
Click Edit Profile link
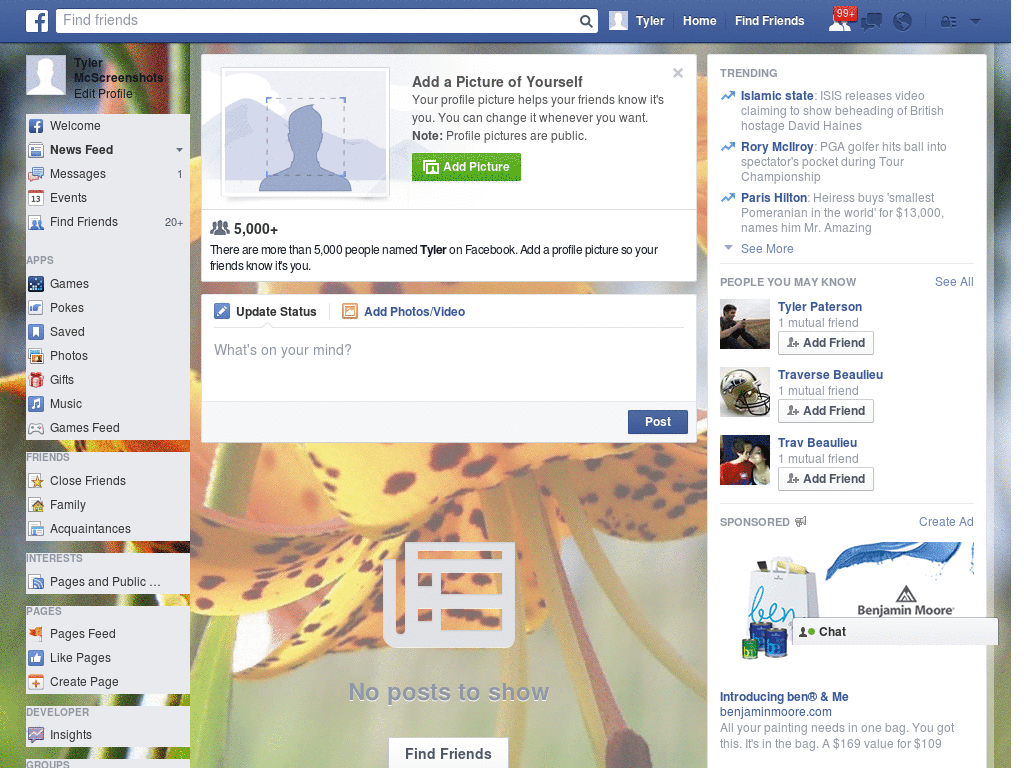(103, 94)
